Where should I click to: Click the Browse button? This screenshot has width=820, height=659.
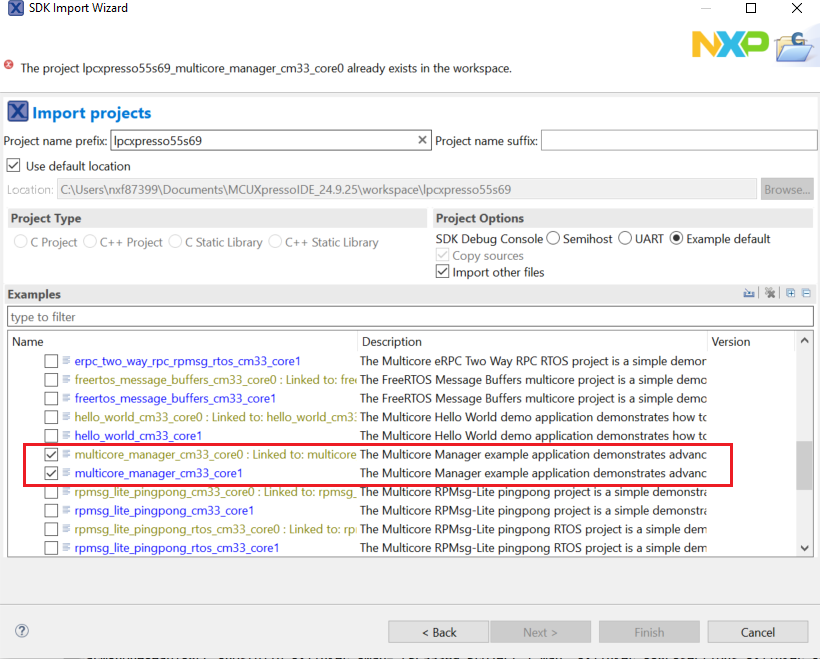787,189
